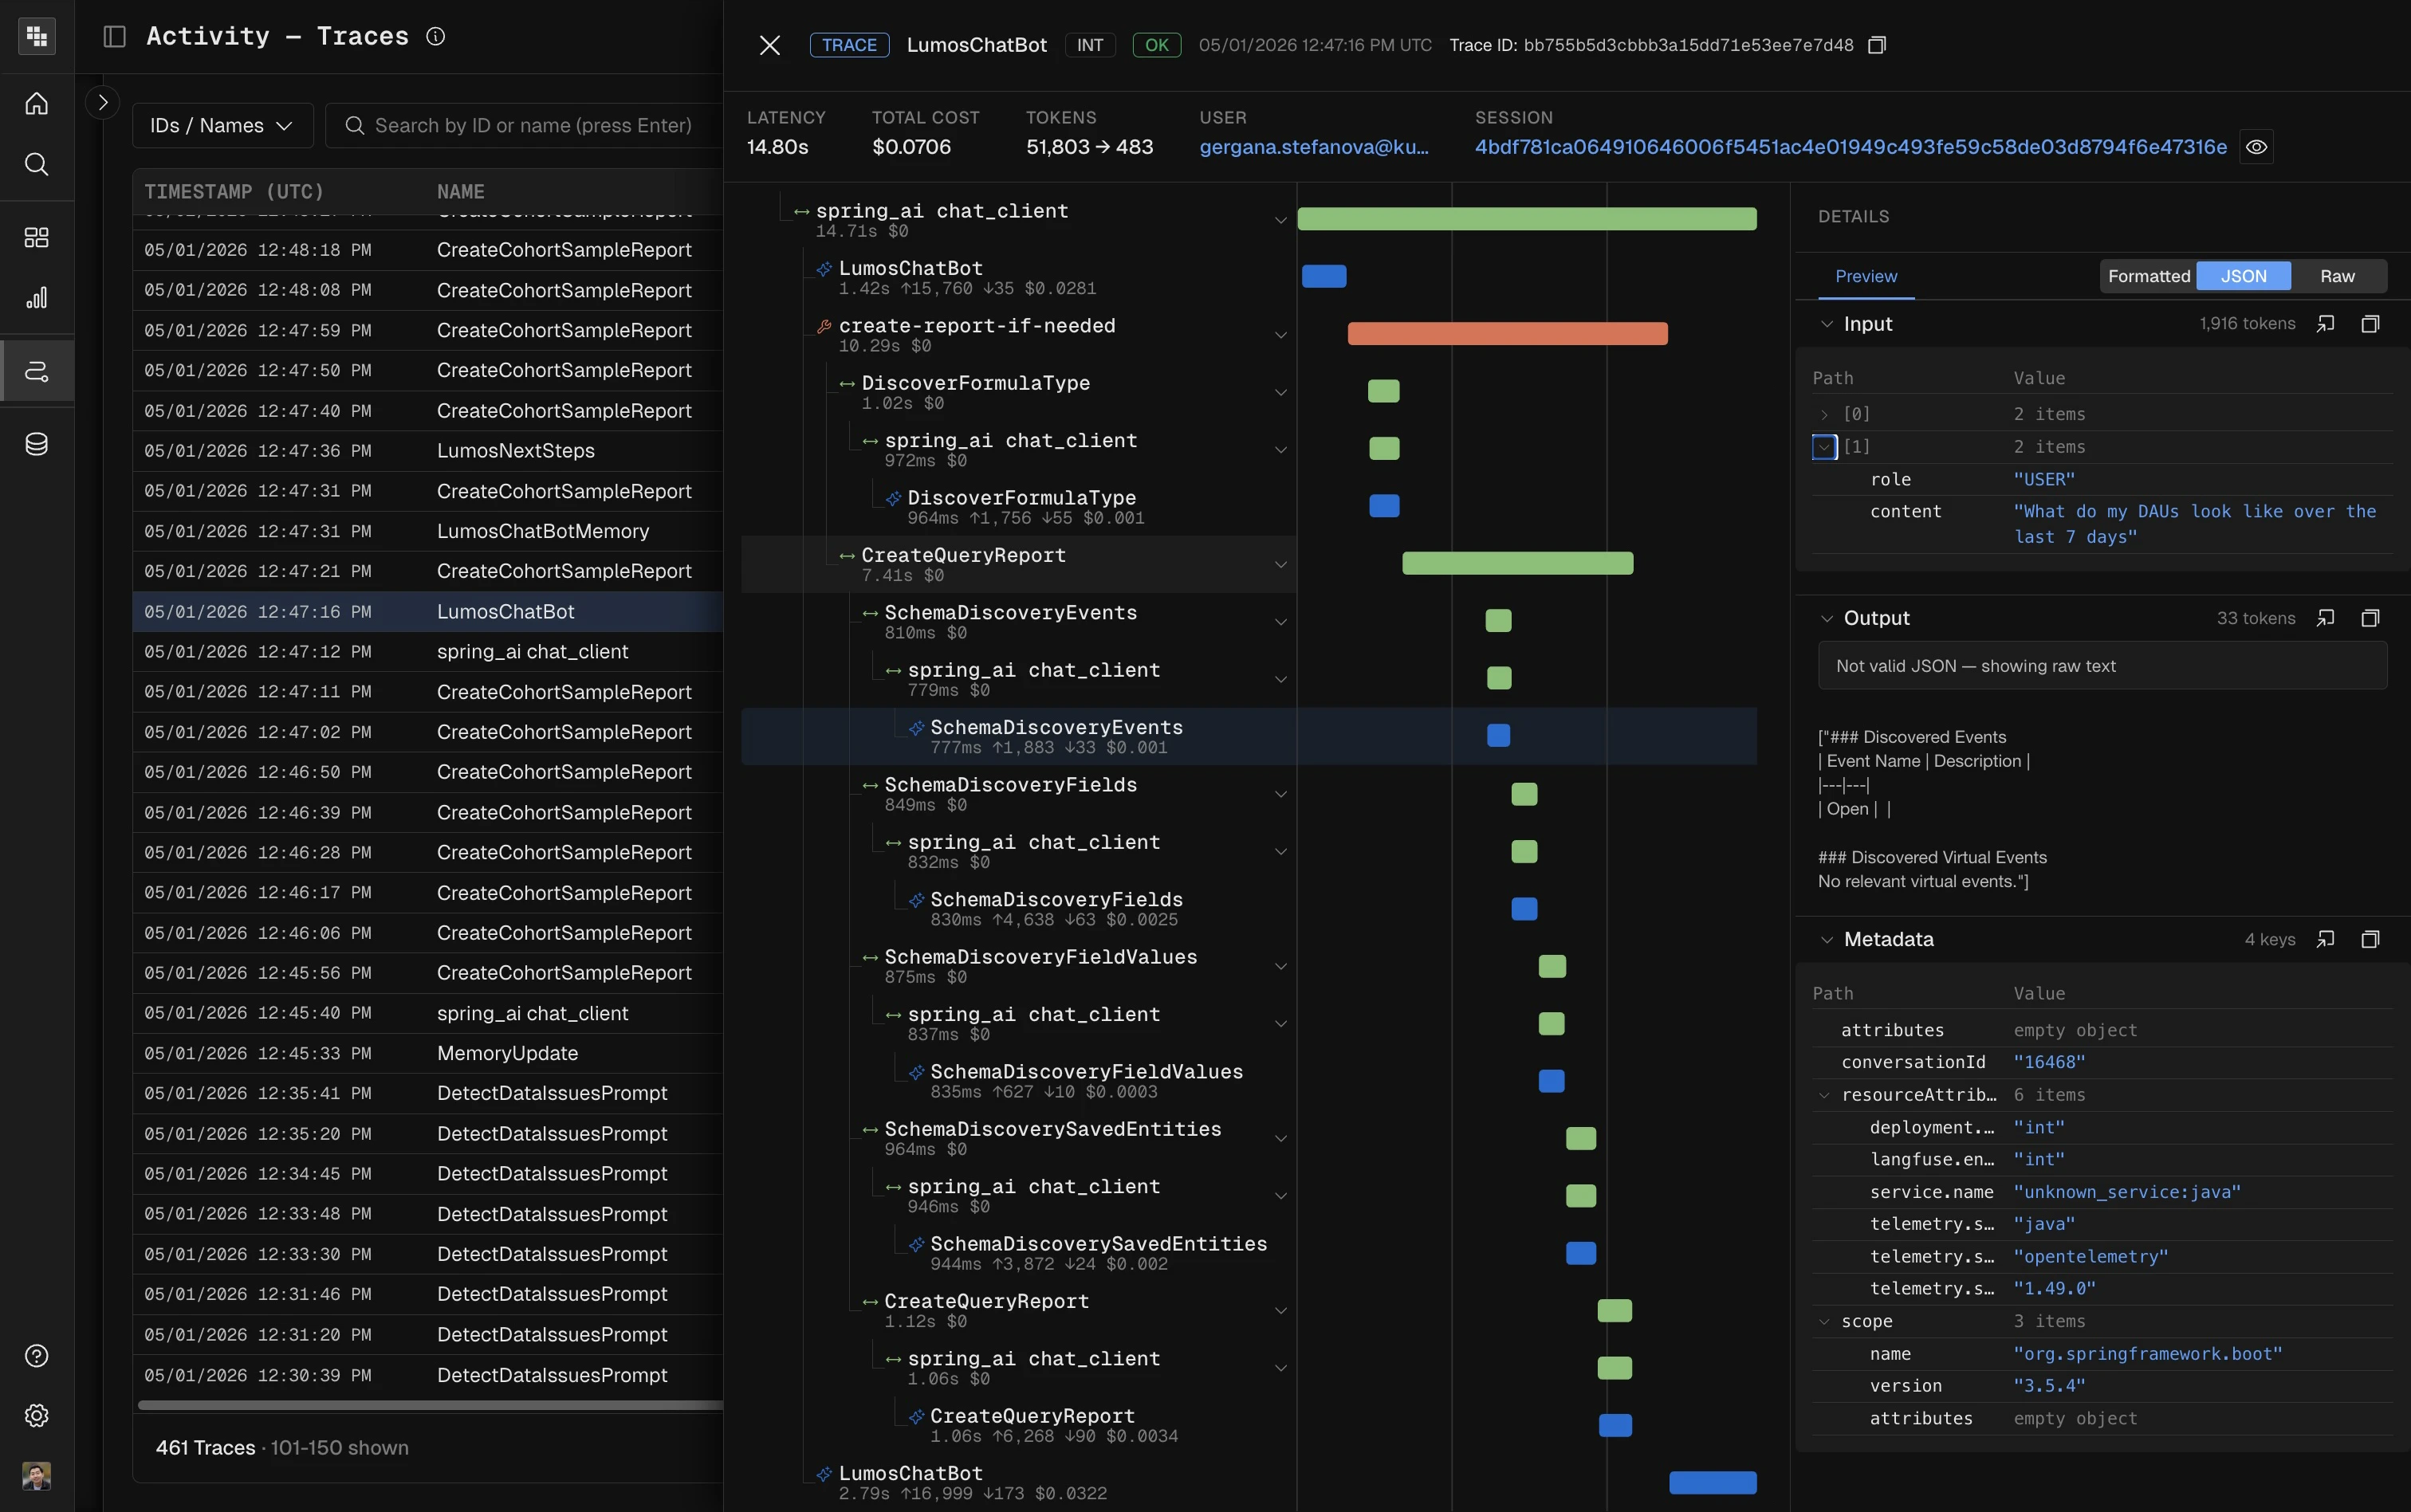
Task: Open the app grid logo icon
Action: (x=37, y=36)
